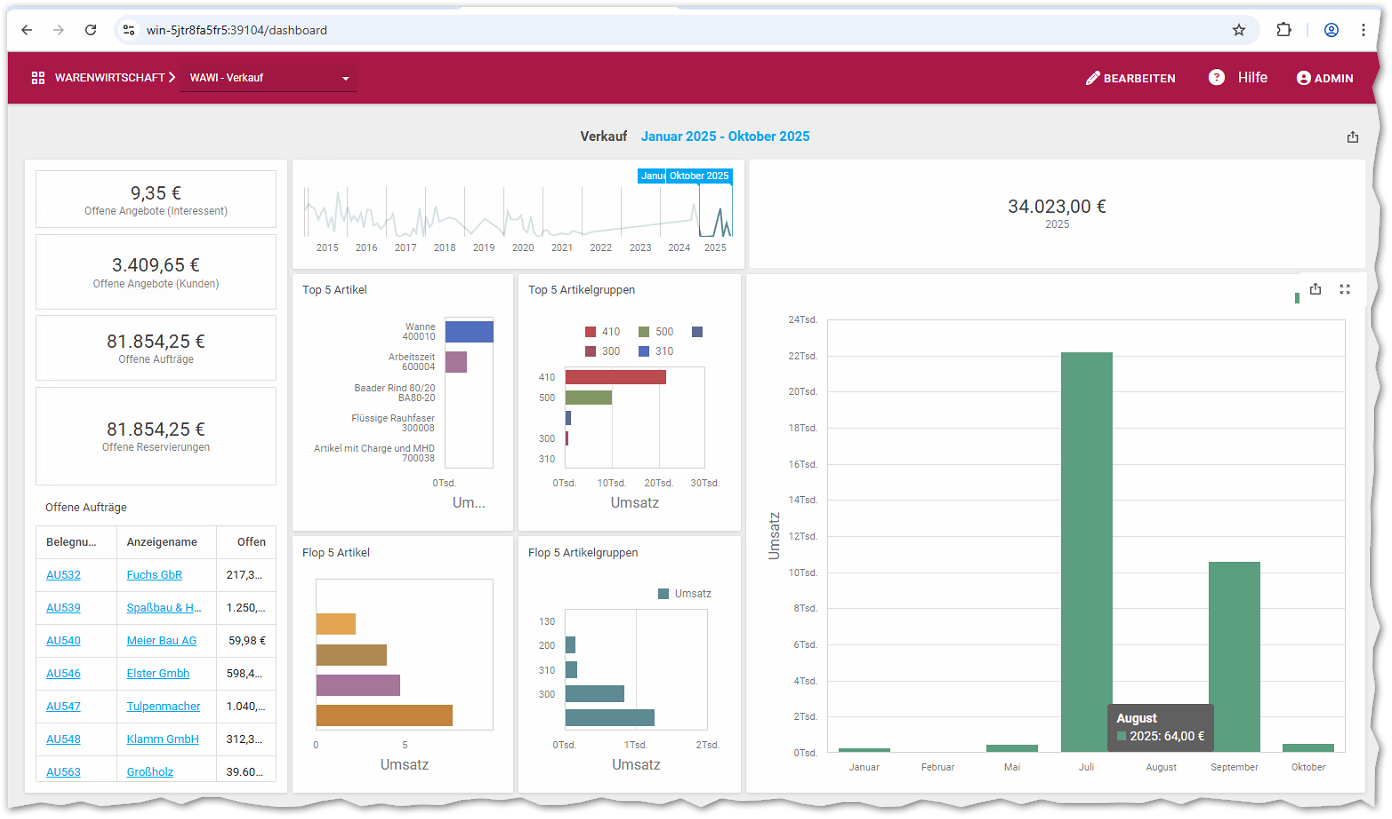The width and height of the screenshot is (1392, 819).
Task: Bookmark this page with the star icon
Action: pos(1239,30)
